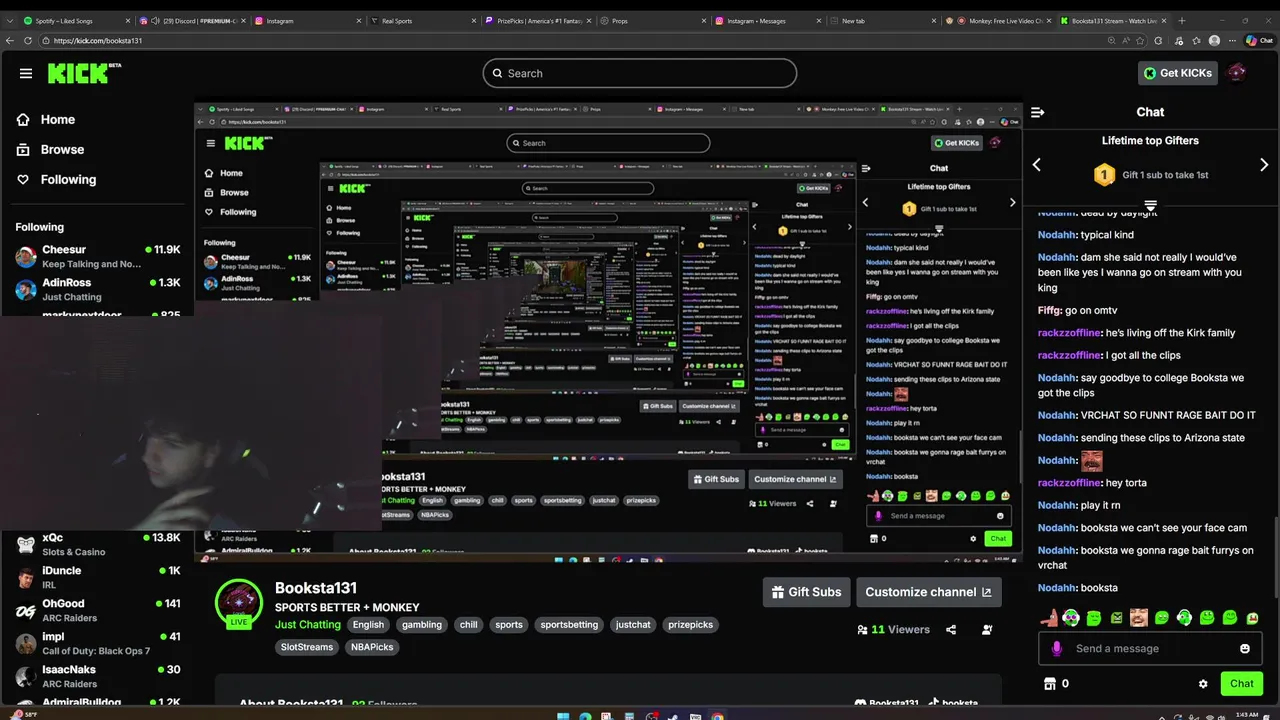Click the Just Chatting category link
This screenshot has width=1280, height=720.
point(308,625)
